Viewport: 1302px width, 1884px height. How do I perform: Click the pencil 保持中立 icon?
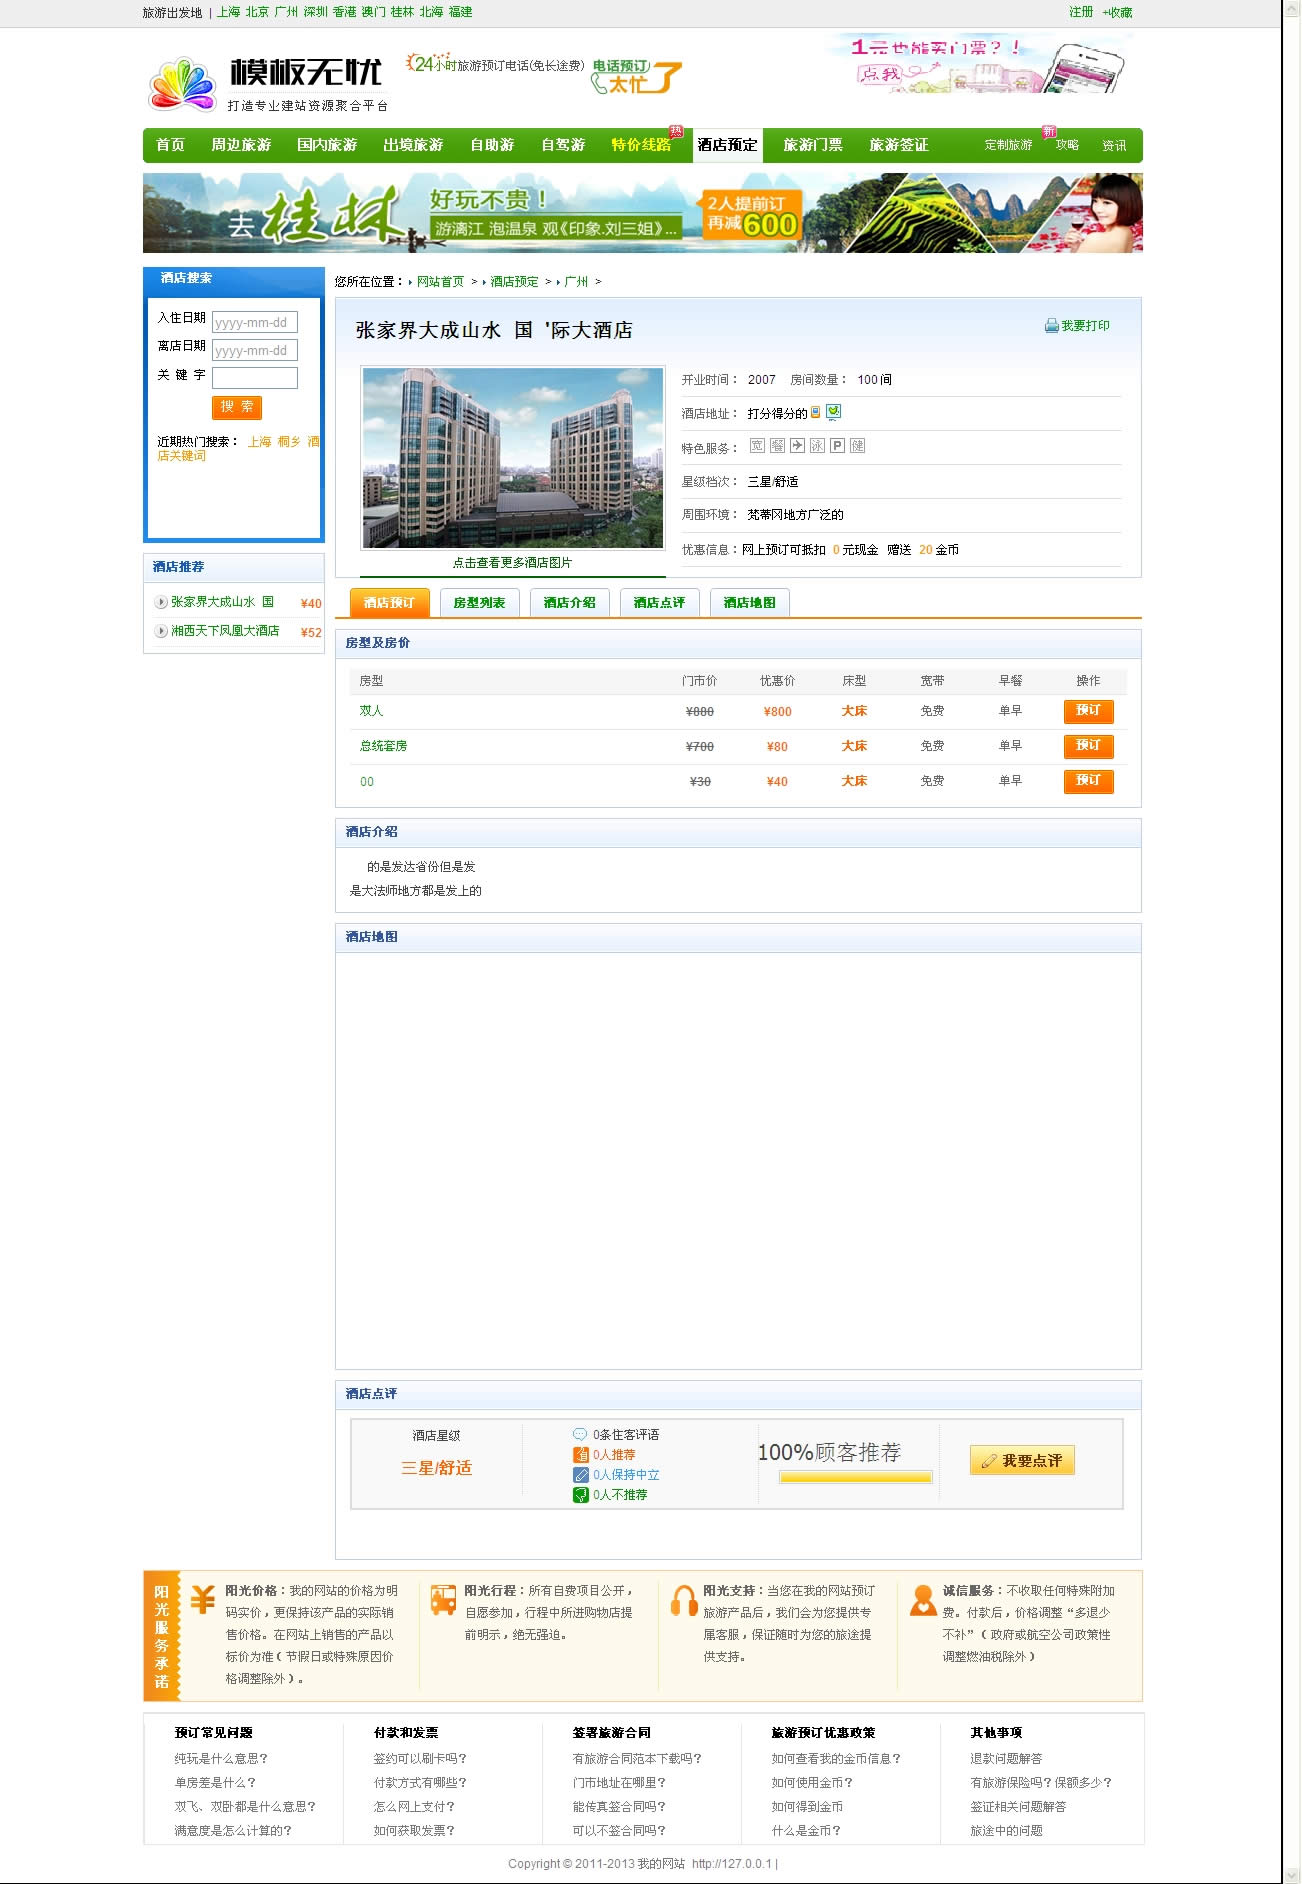pos(580,1475)
